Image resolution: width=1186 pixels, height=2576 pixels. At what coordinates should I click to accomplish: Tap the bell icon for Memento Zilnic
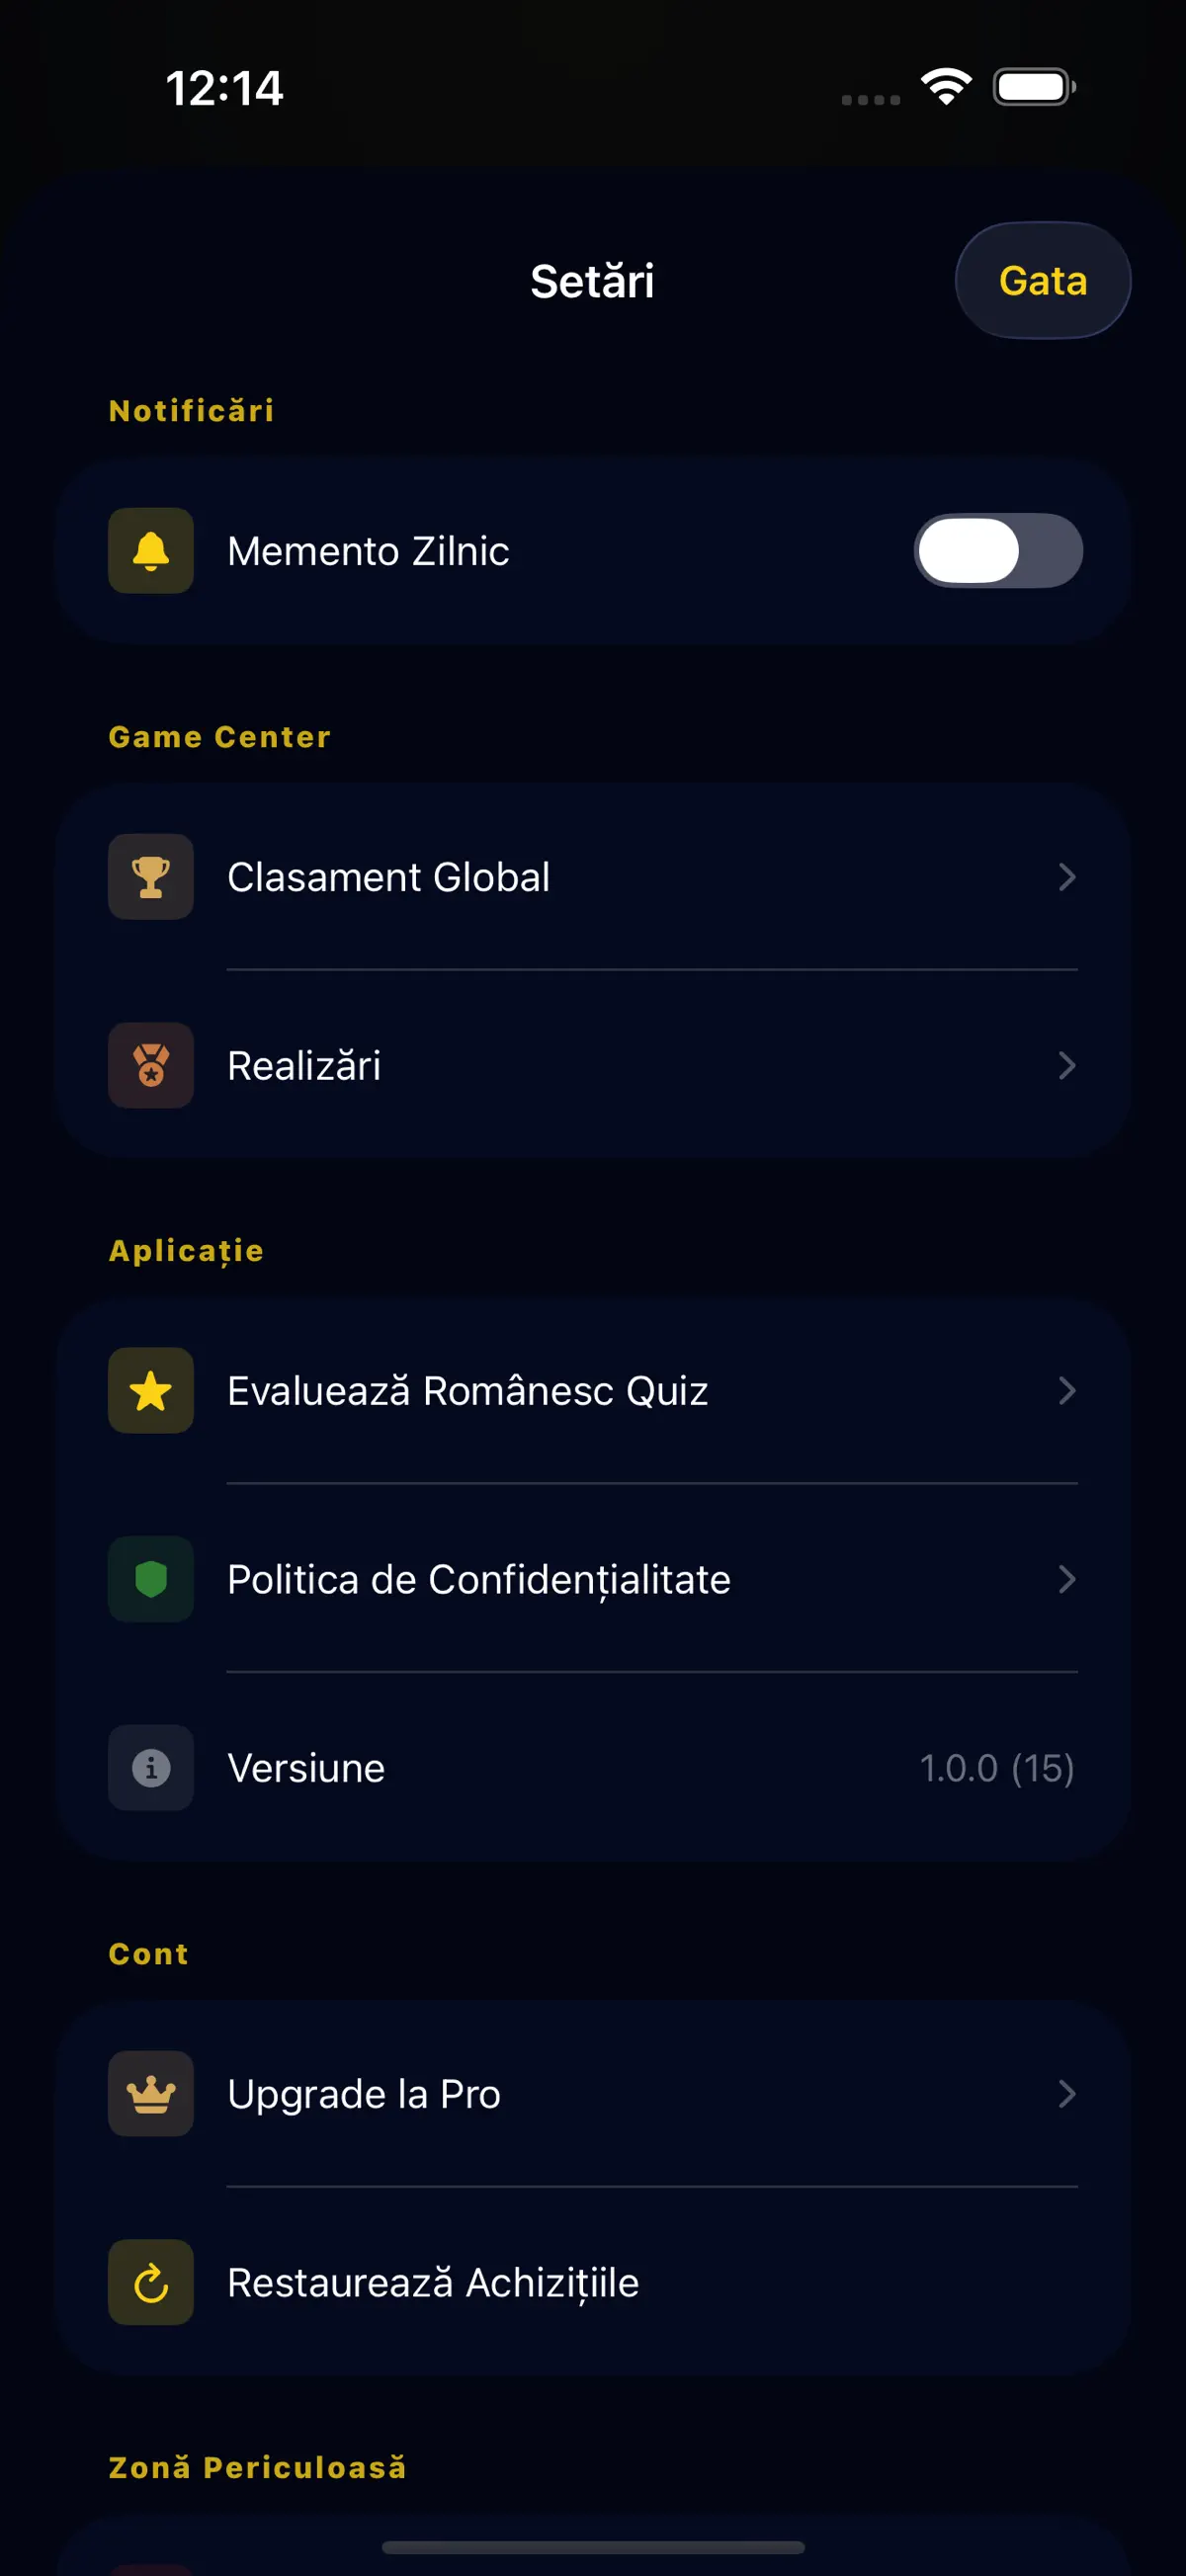[x=151, y=550]
